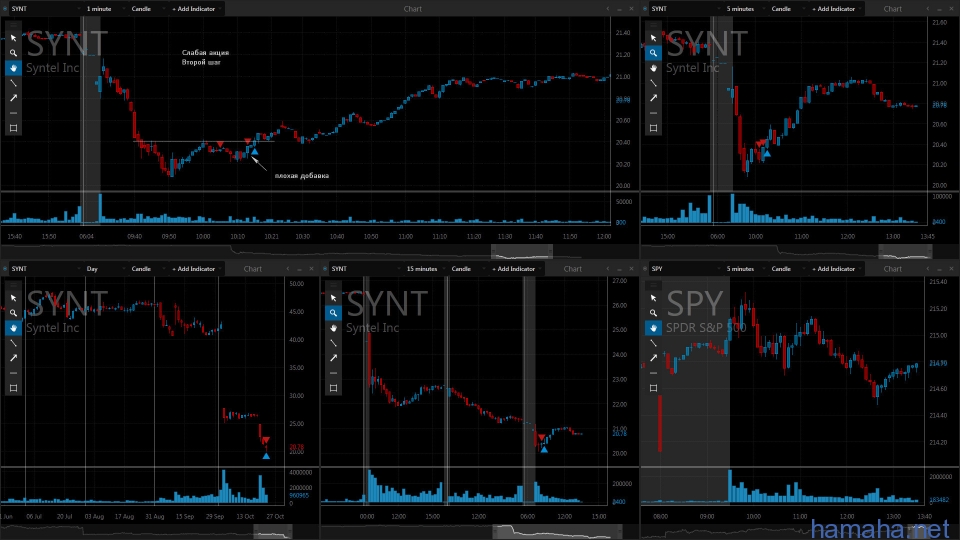Select the pointer tool in SPY chart
Image resolution: width=960 pixels, height=540 pixels.
[x=653, y=298]
